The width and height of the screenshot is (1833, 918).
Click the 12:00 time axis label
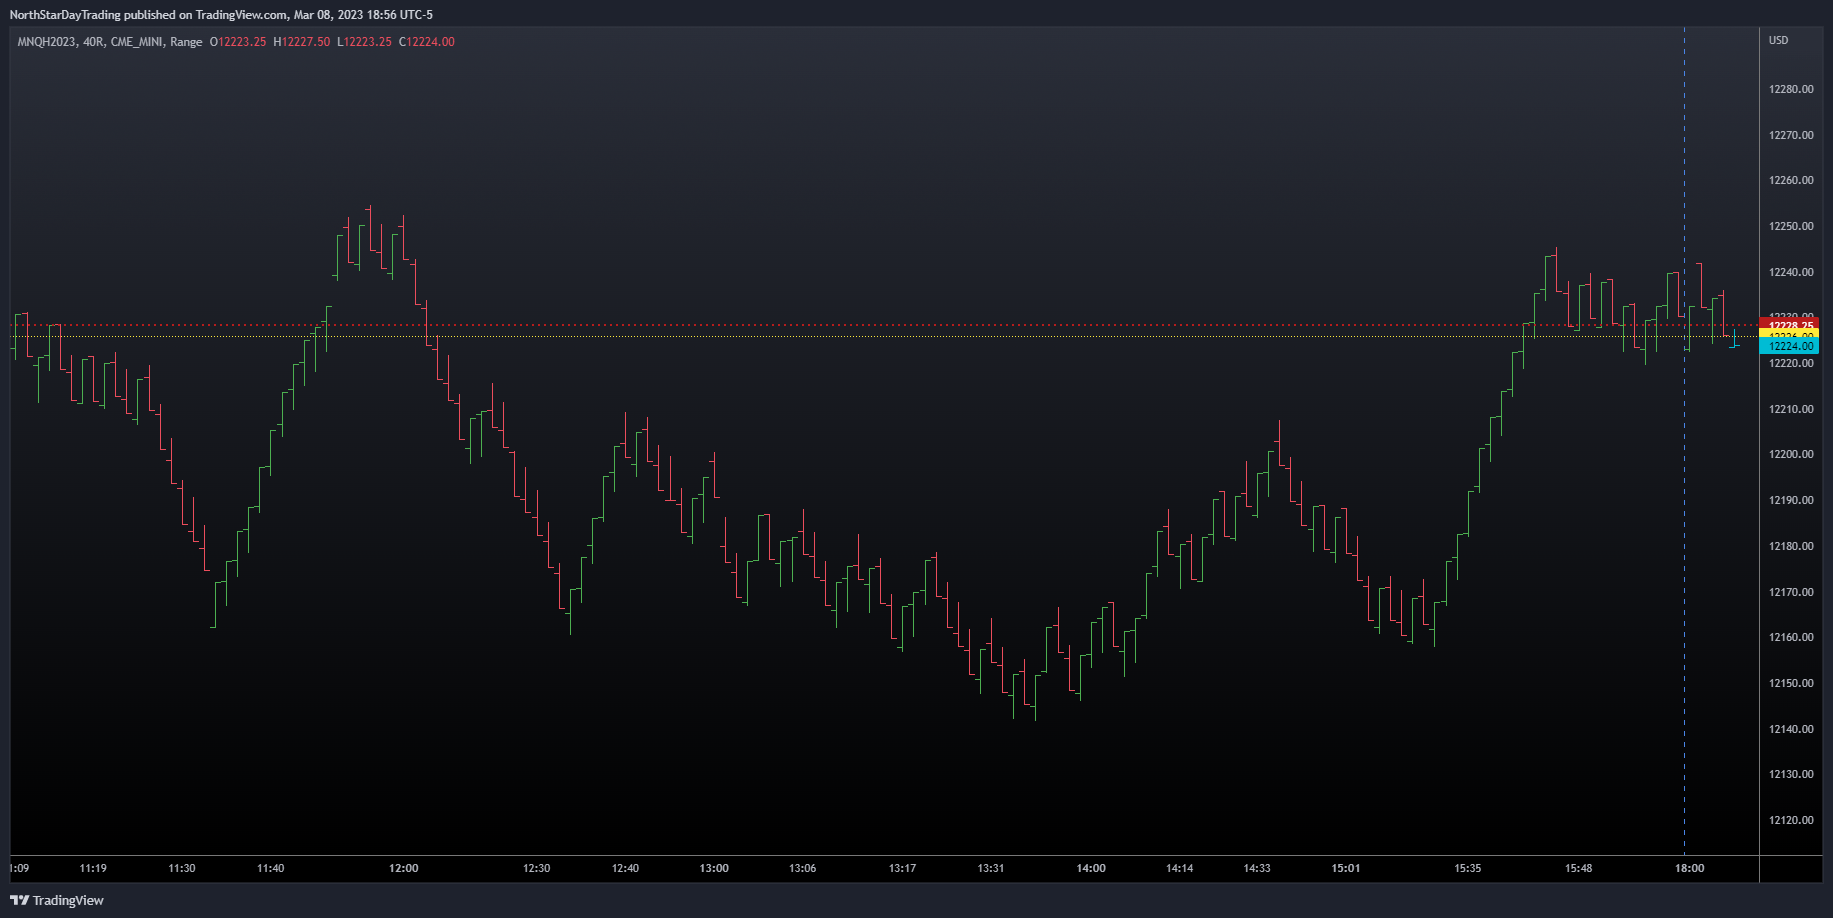[404, 868]
